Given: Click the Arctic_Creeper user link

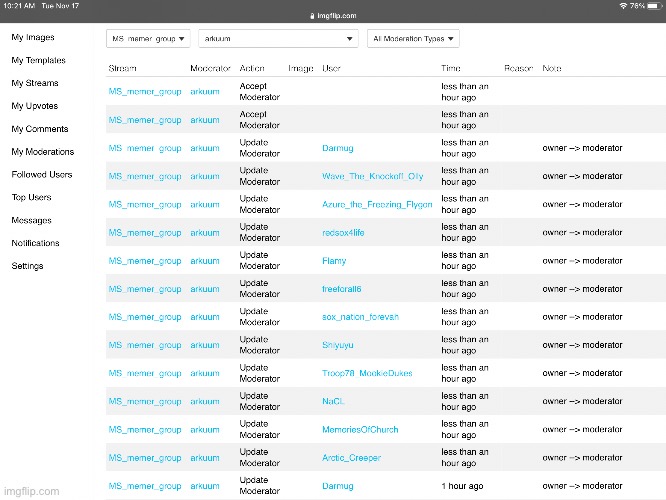Looking at the screenshot, I should 353,457.
